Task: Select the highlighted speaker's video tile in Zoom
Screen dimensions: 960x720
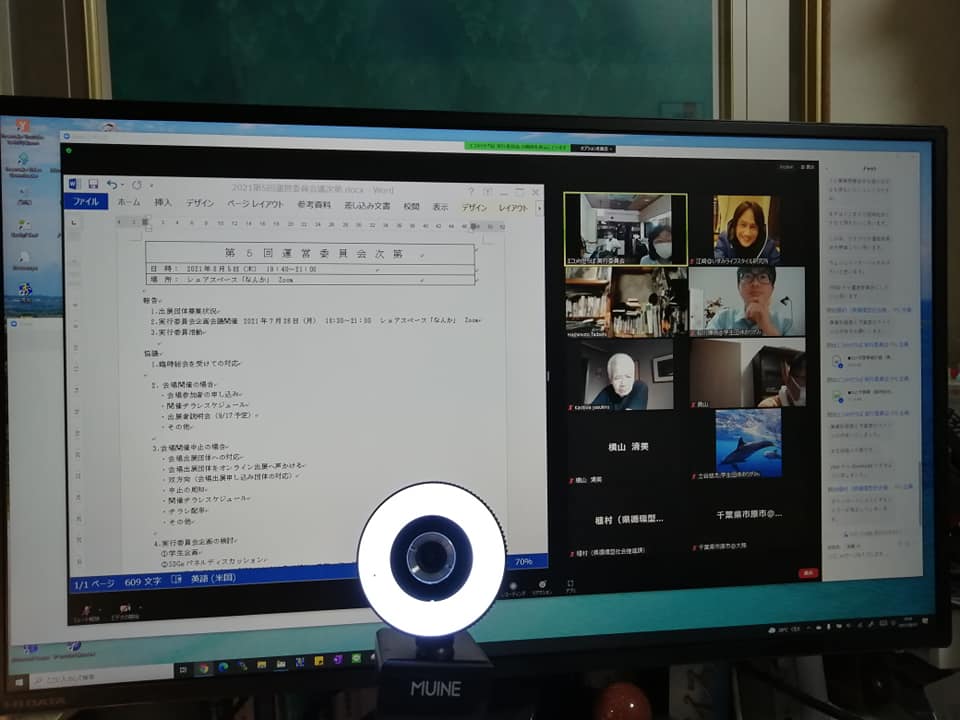Action: pos(625,229)
